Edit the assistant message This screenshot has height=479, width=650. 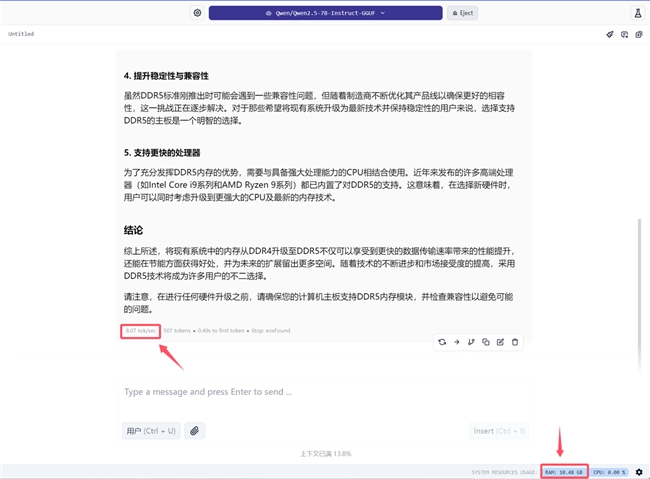(x=500, y=342)
